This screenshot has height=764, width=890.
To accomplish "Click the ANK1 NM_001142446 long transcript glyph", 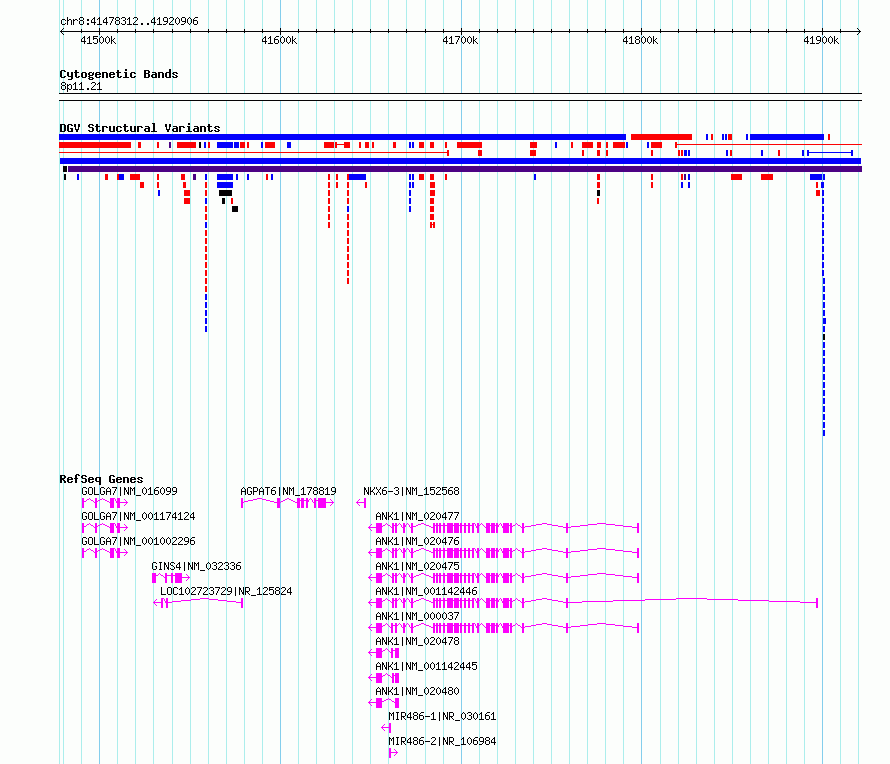I will tap(593, 603).
